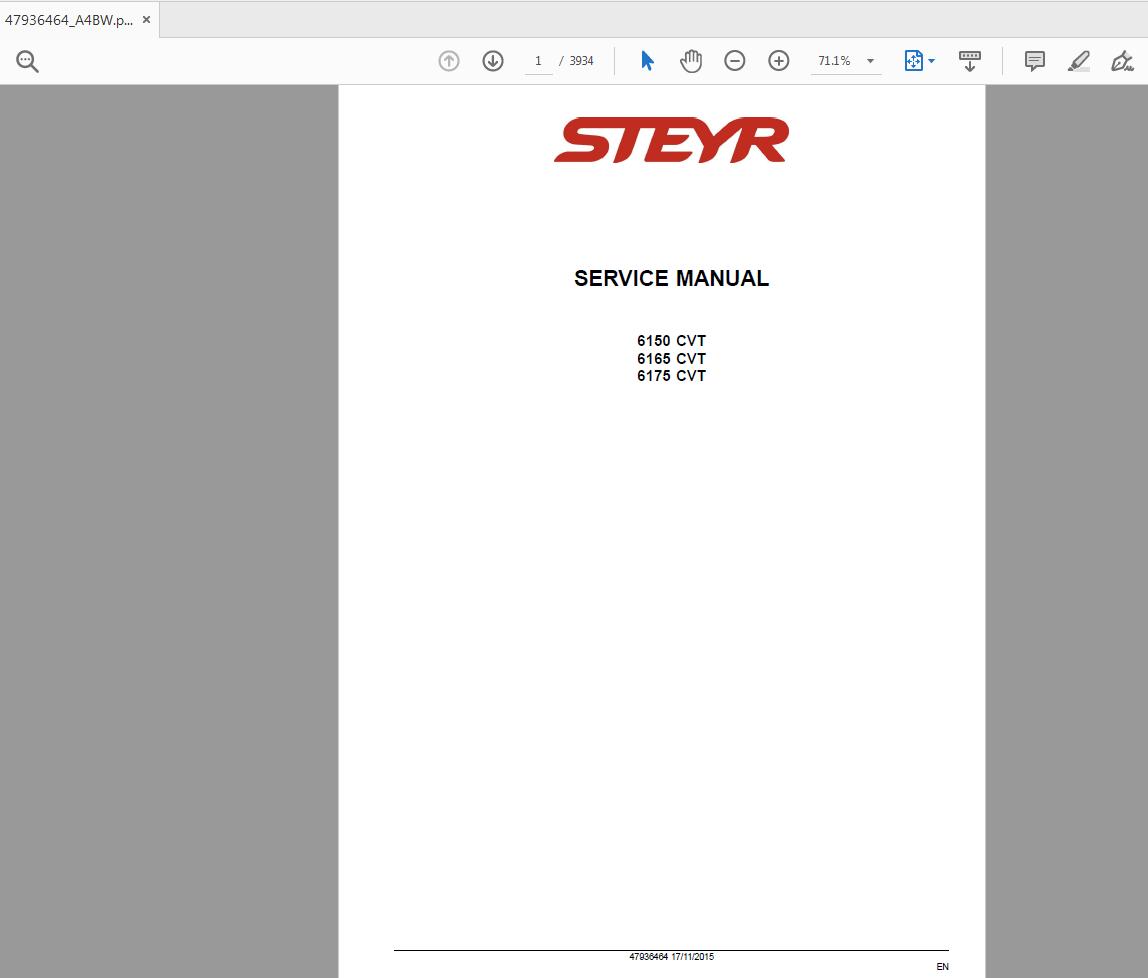
Task: Activate the Hand tool
Action: 691,61
